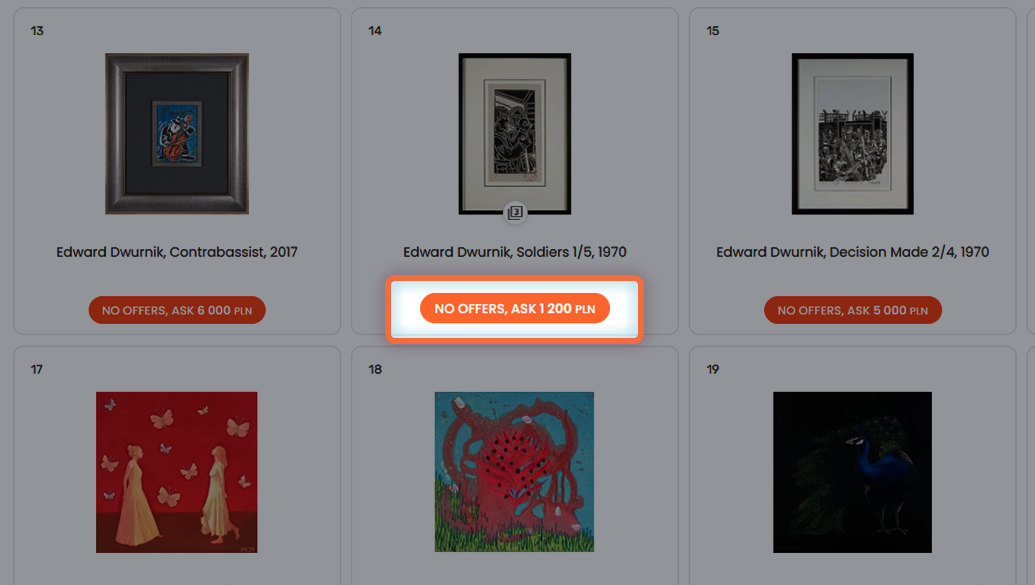The height and width of the screenshot is (585, 1035).
Task: Open the 'Edward Dwurnik, Decision Made 2/4, 1970' title
Action: (853, 252)
